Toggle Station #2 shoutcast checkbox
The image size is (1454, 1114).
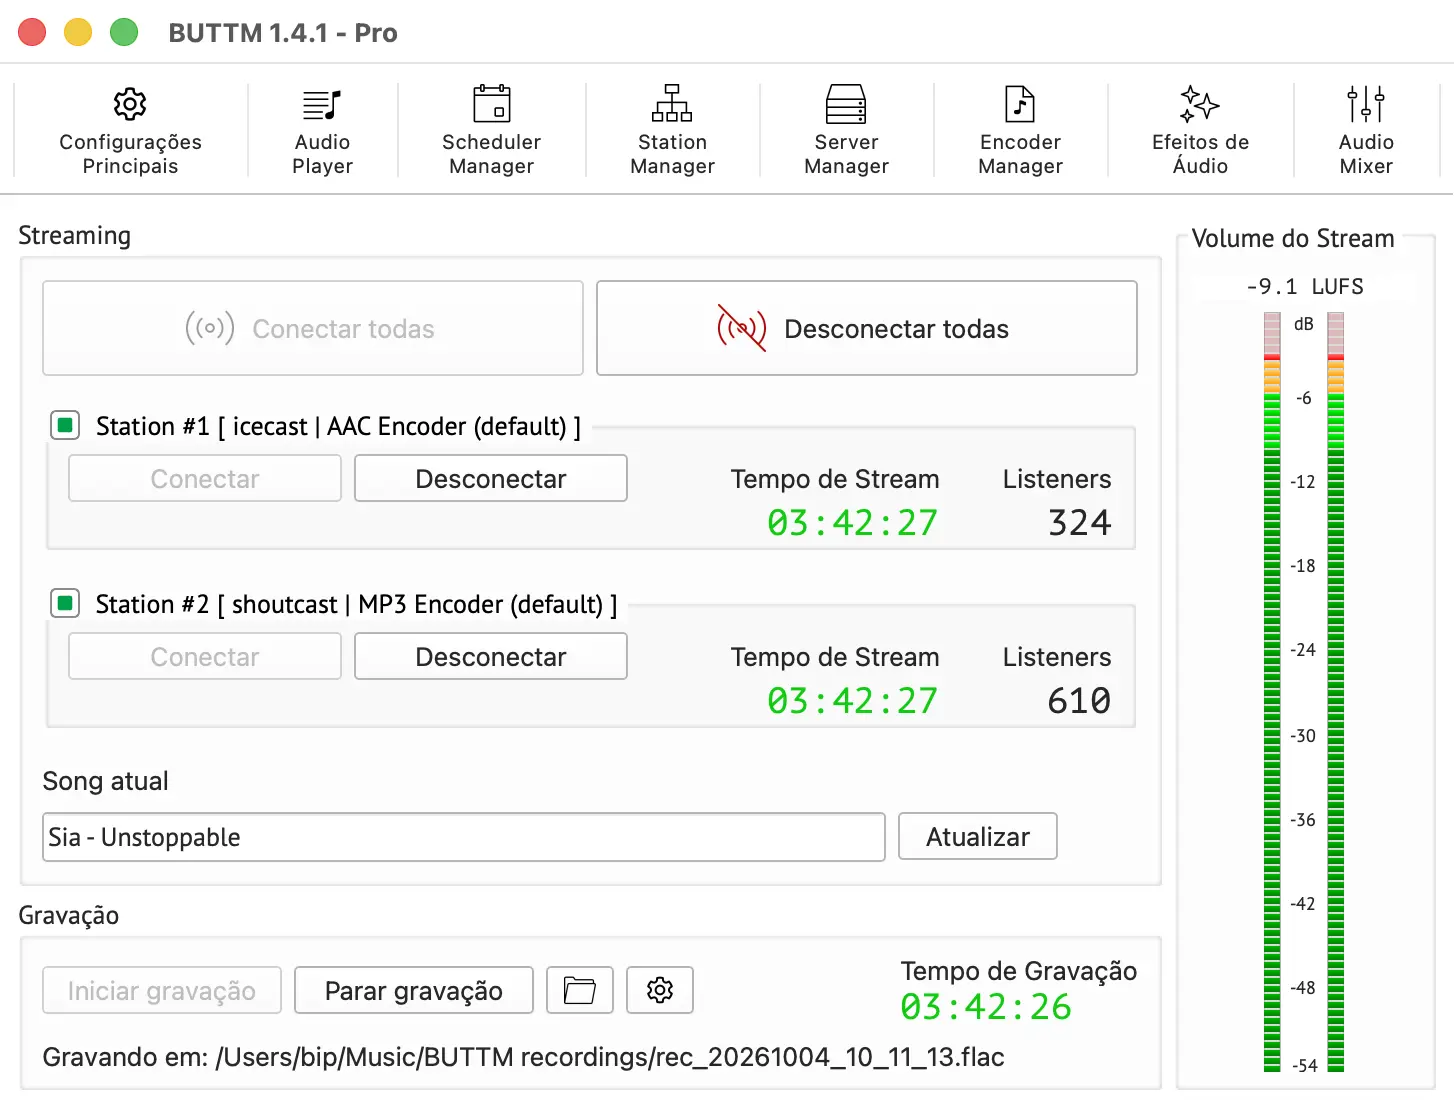[65, 604]
